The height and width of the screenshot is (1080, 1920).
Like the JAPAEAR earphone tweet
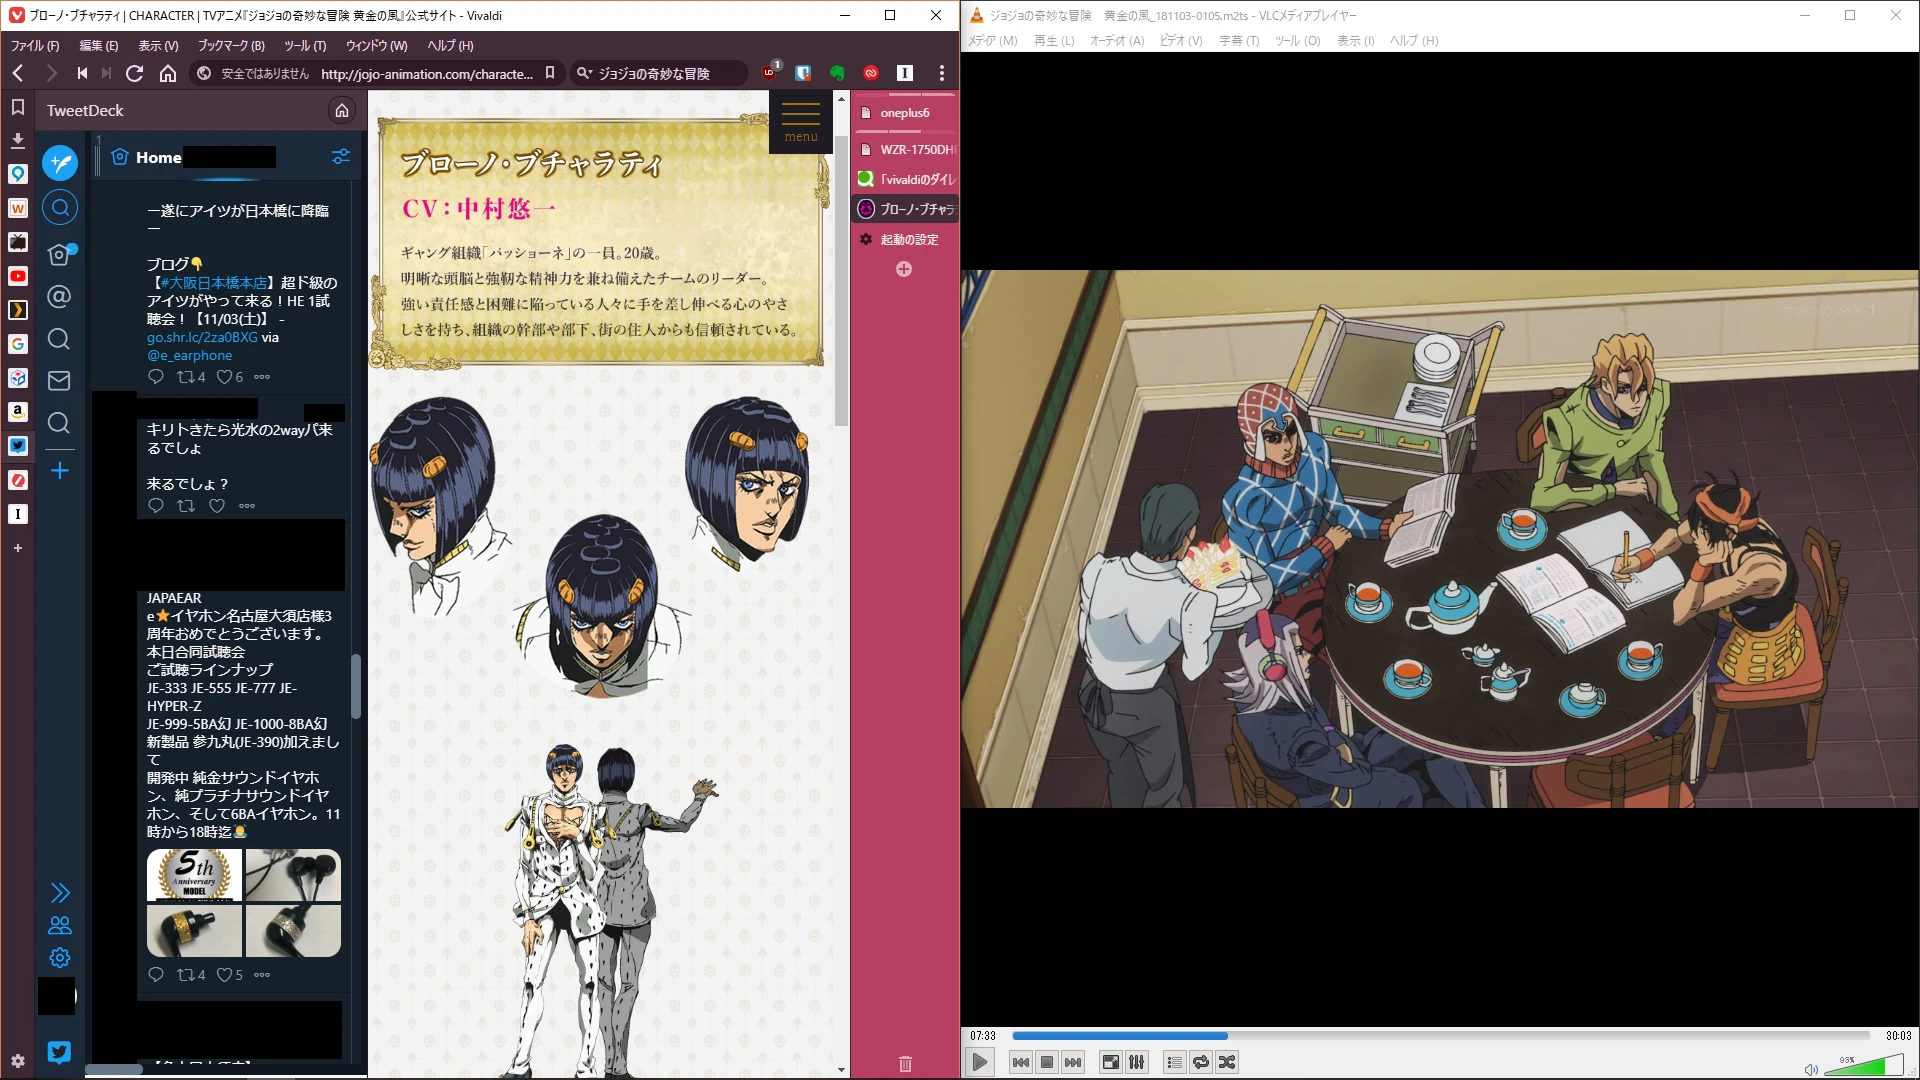[225, 975]
